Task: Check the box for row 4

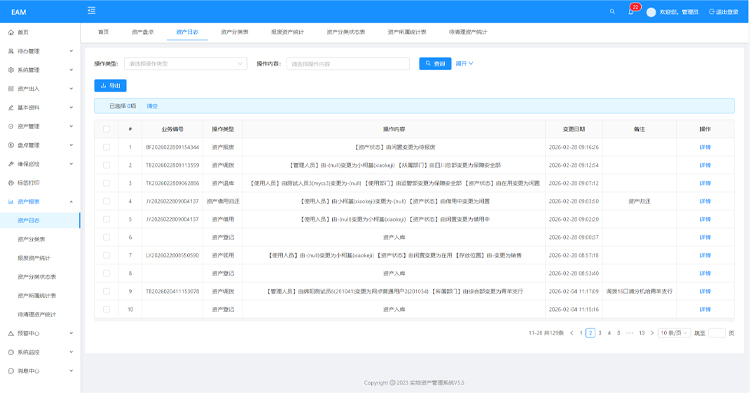Action: (106, 201)
